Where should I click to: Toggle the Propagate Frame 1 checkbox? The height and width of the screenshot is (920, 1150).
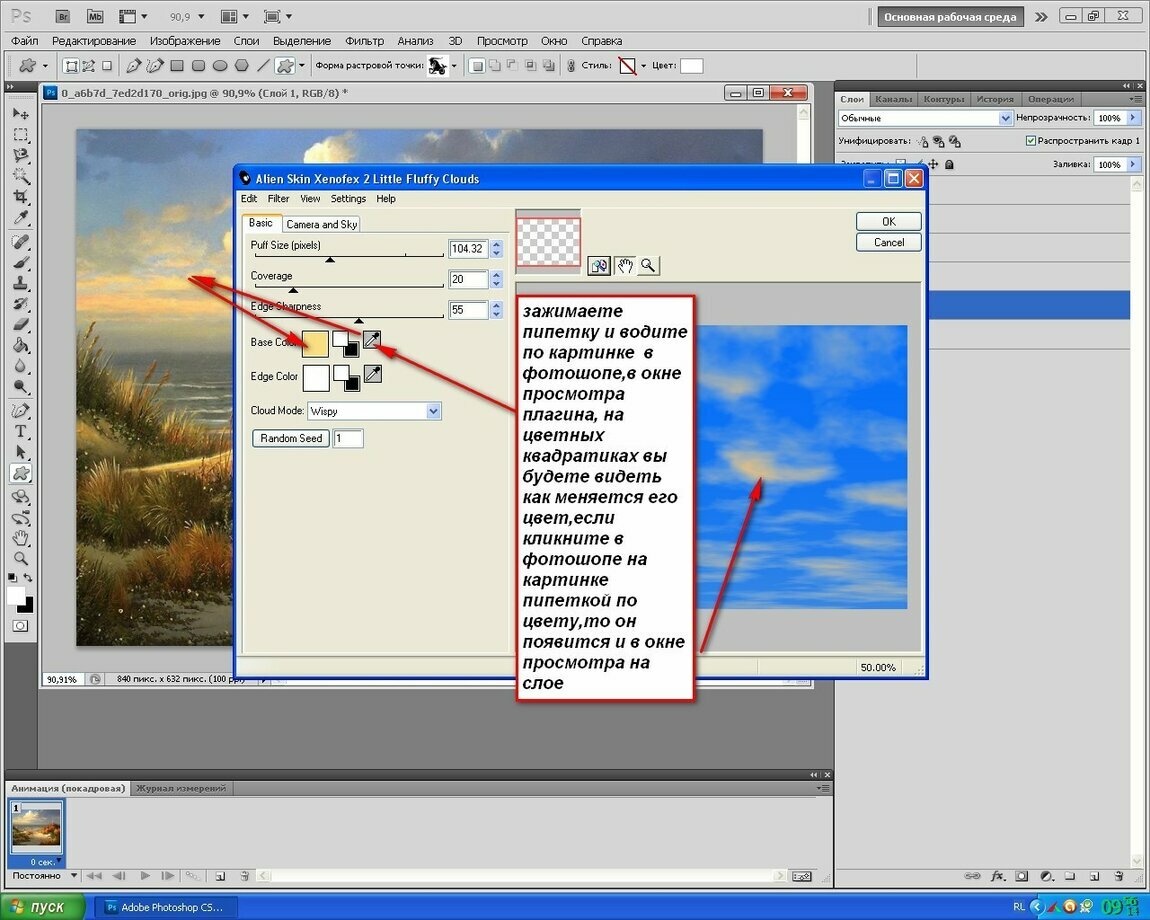click(x=1030, y=140)
